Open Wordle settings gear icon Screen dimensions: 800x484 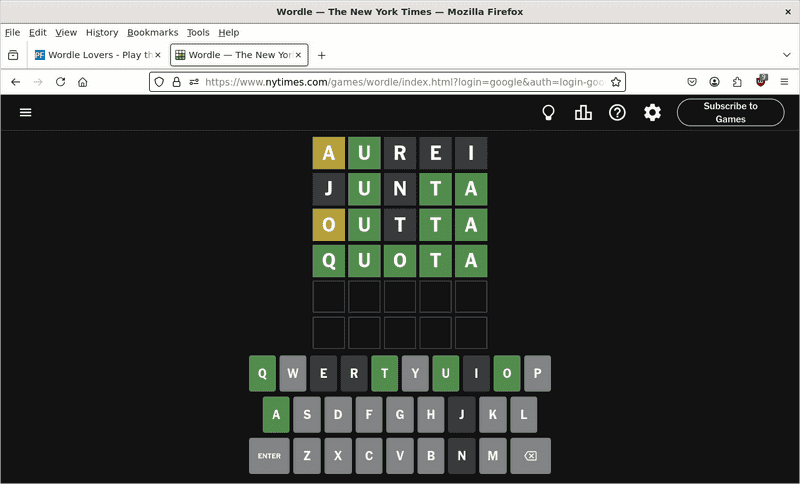(x=652, y=113)
